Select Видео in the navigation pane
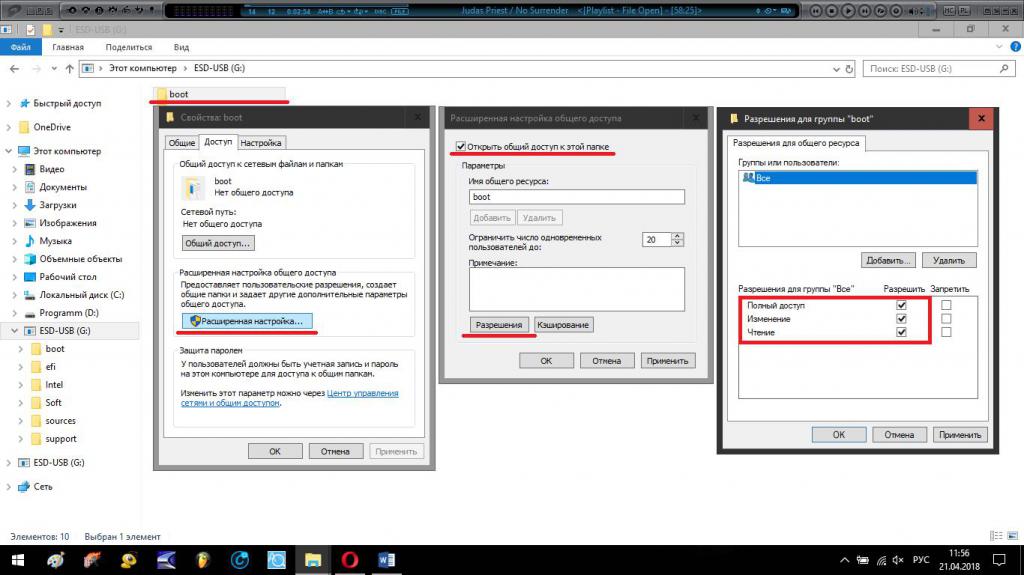This screenshot has height=575, width=1024. coord(52,169)
